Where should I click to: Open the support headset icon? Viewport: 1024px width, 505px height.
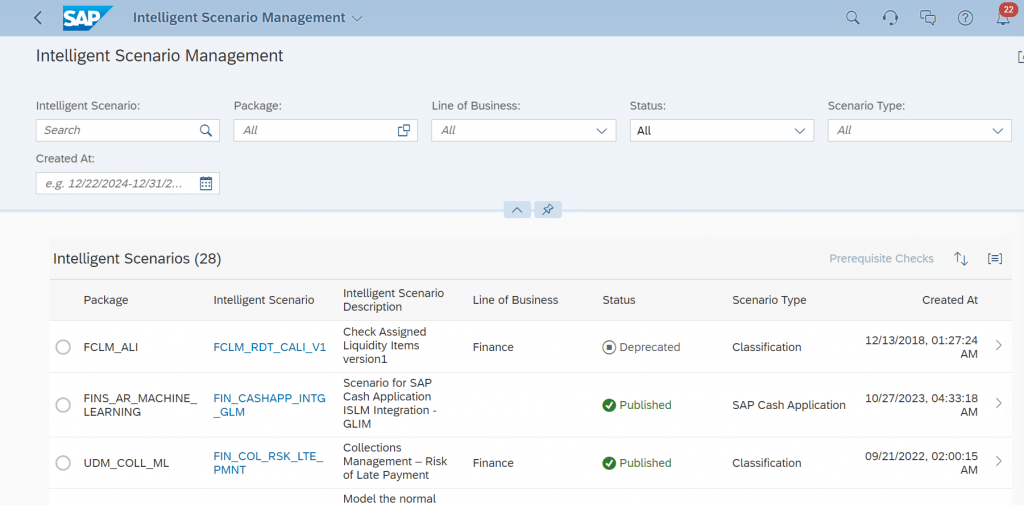(890, 18)
